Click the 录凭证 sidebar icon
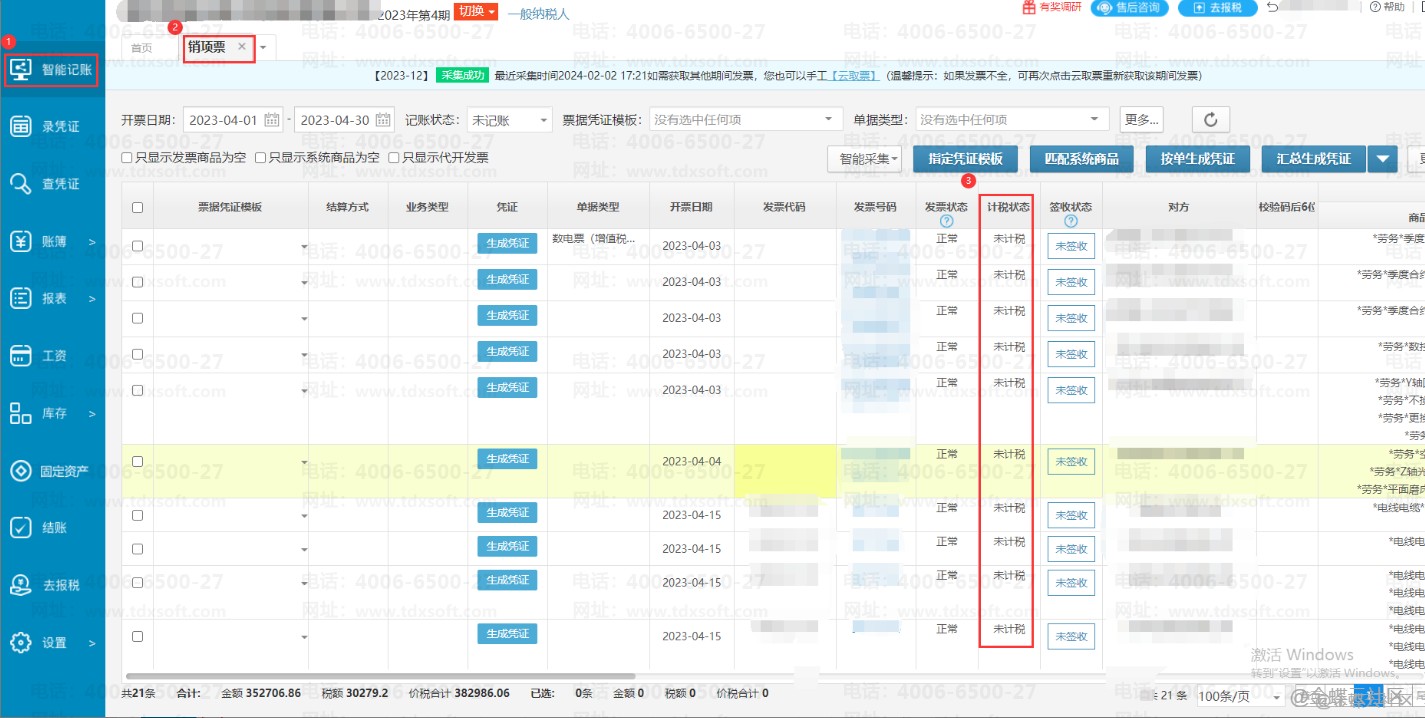Screen dimensions: 1425x718 21,126
